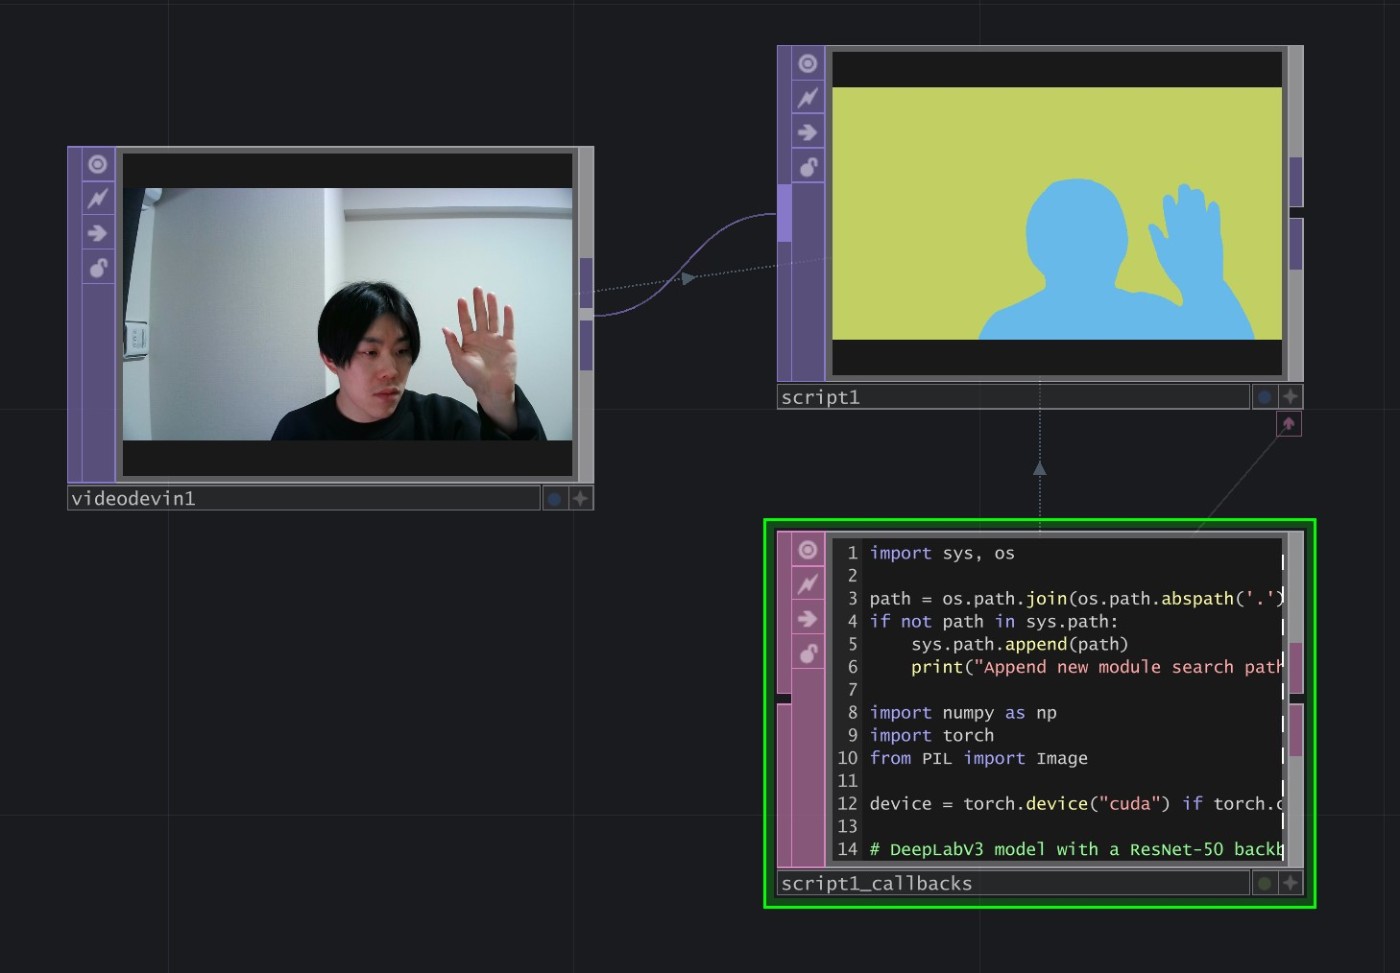Toggle bypass flag on script1_callbacks node
Image resolution: width=1400 pixels, height=973 pixels.
pos(808,584)
